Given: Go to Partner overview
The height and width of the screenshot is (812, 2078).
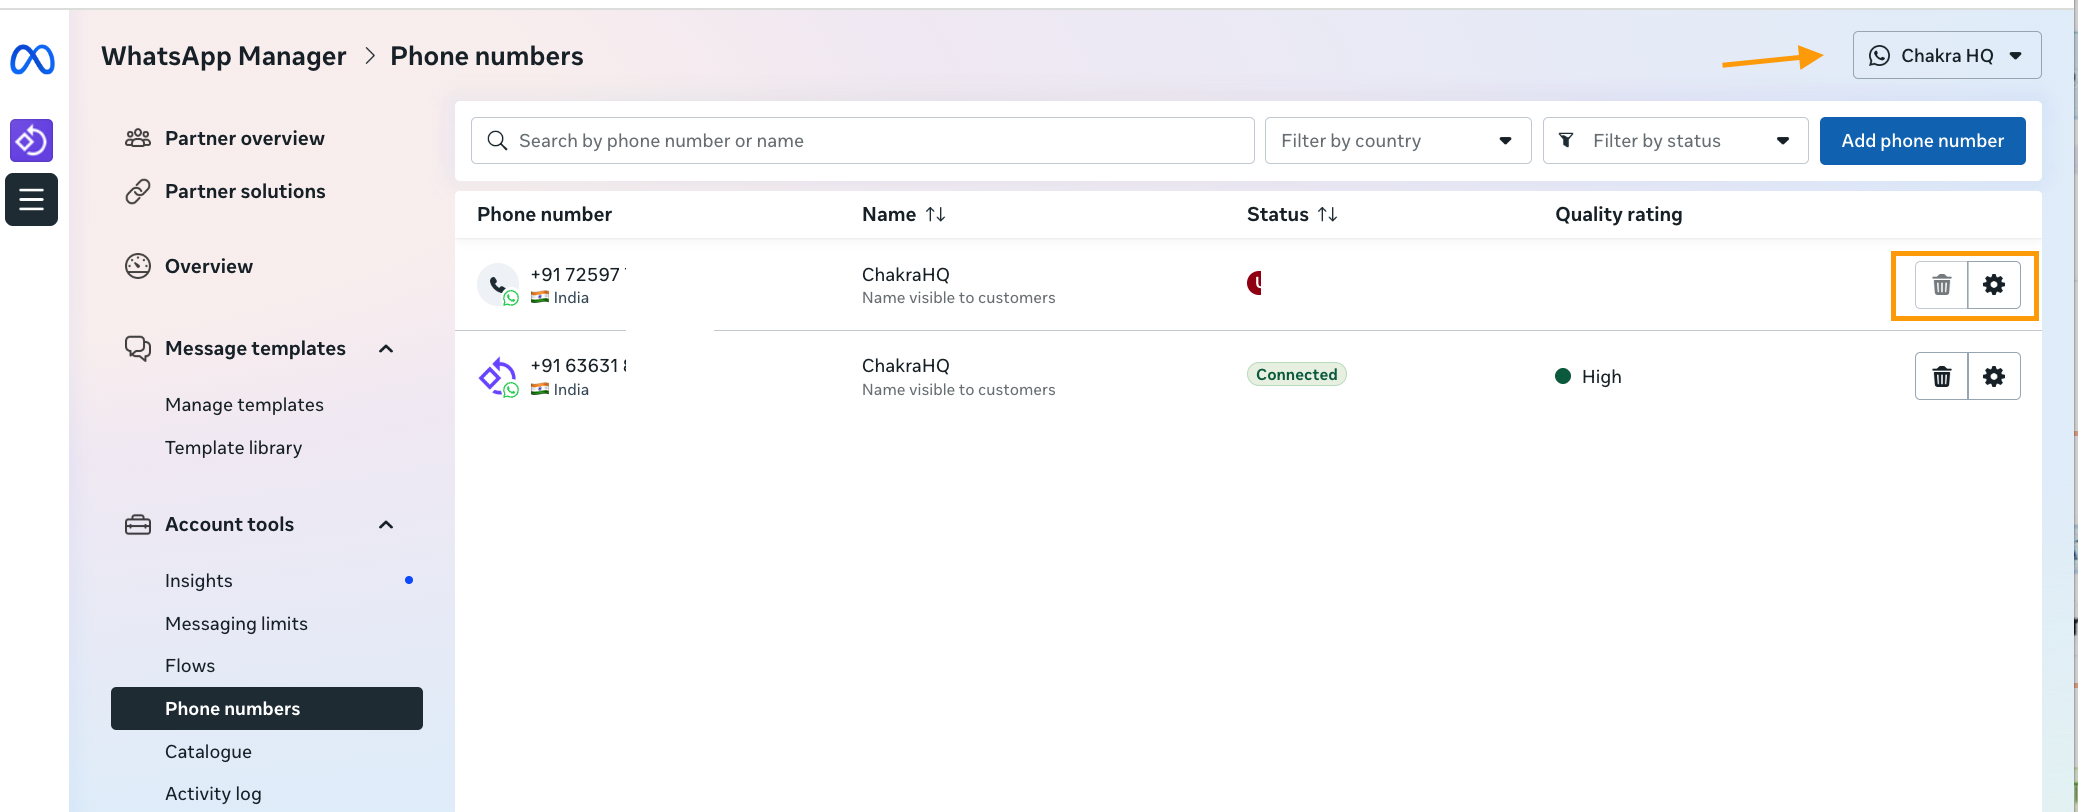Looking at the screenshot, I should (244, 138).
